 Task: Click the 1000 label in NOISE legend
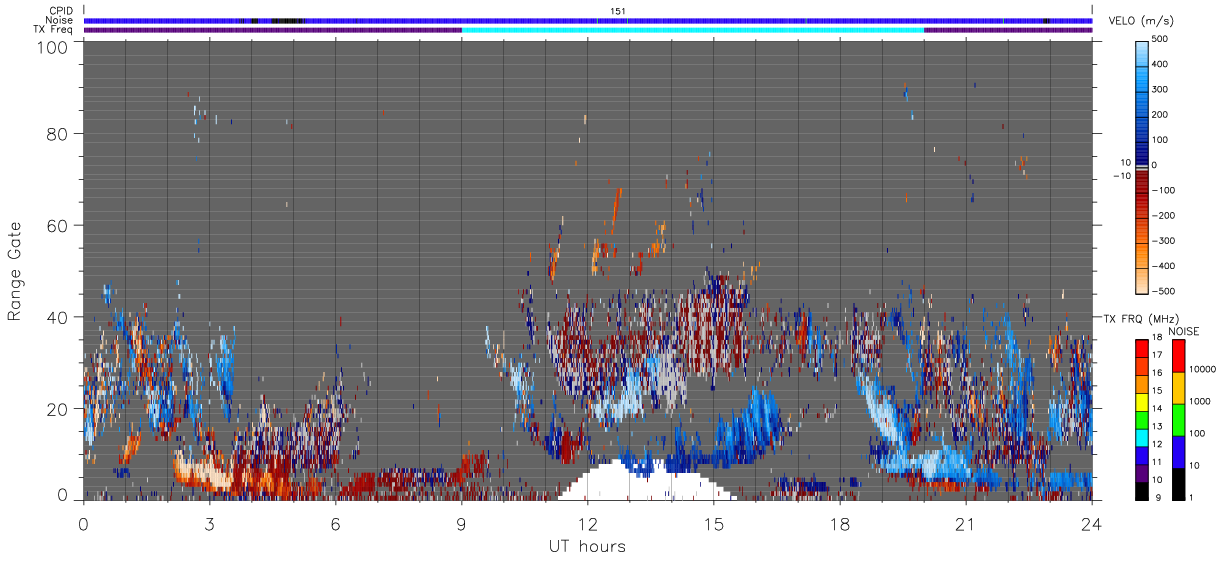pos(1201,402)
